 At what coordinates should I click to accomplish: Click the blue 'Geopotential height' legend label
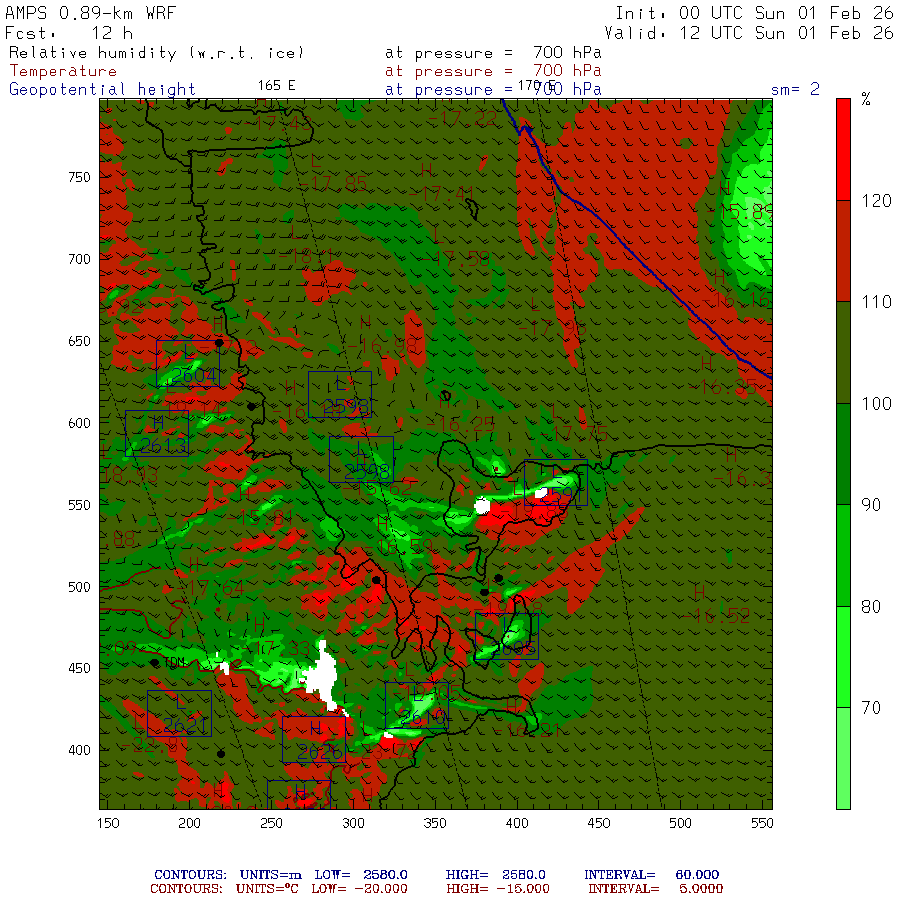click(102, 90)
